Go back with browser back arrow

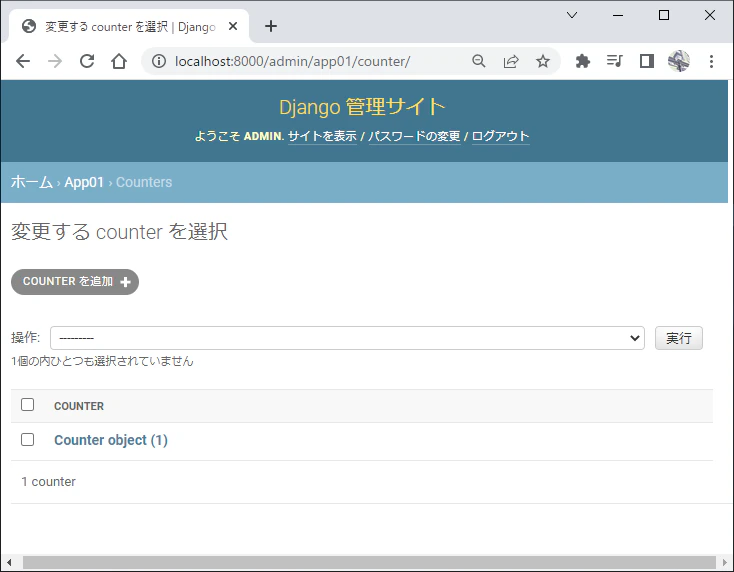(22, 61)
